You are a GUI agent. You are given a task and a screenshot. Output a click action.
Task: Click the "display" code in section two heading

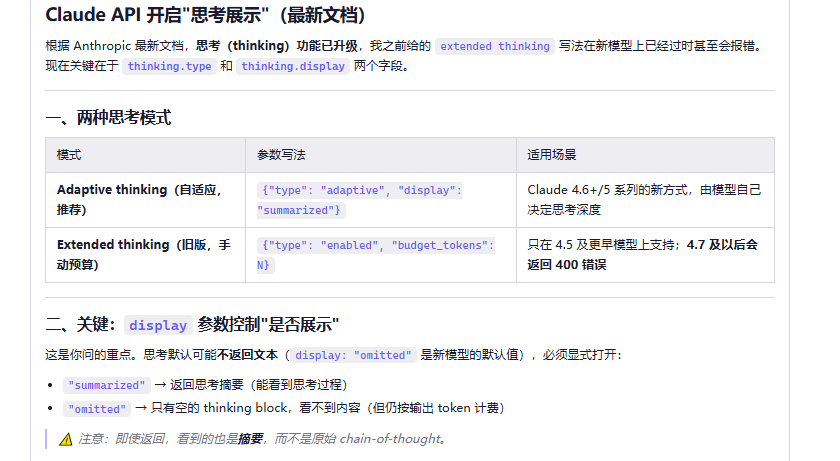pyautogui.click(x=158, y=325)
